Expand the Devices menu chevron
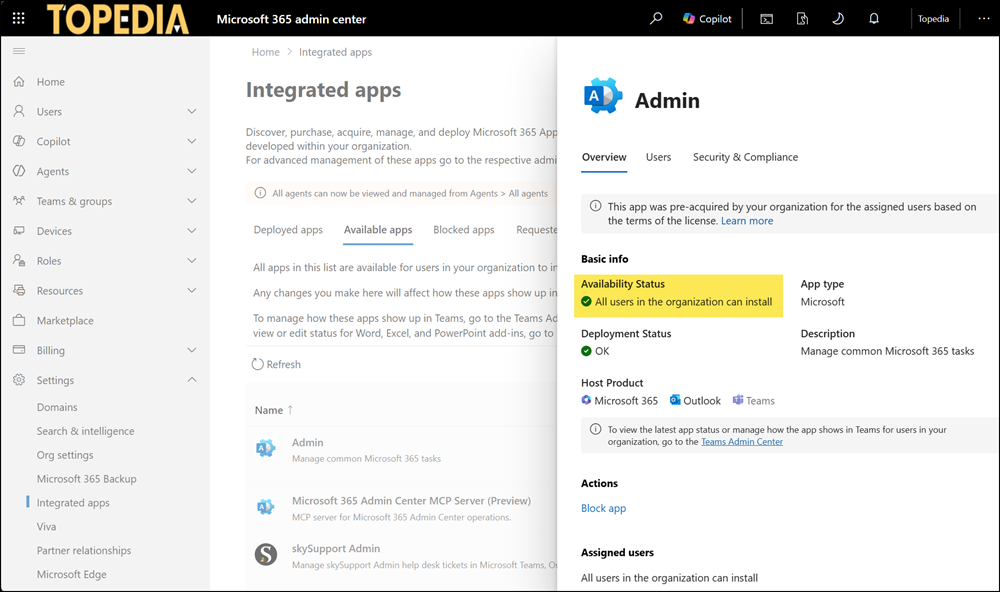Viewport: 1000px width, 592px height. pos(191,230)
